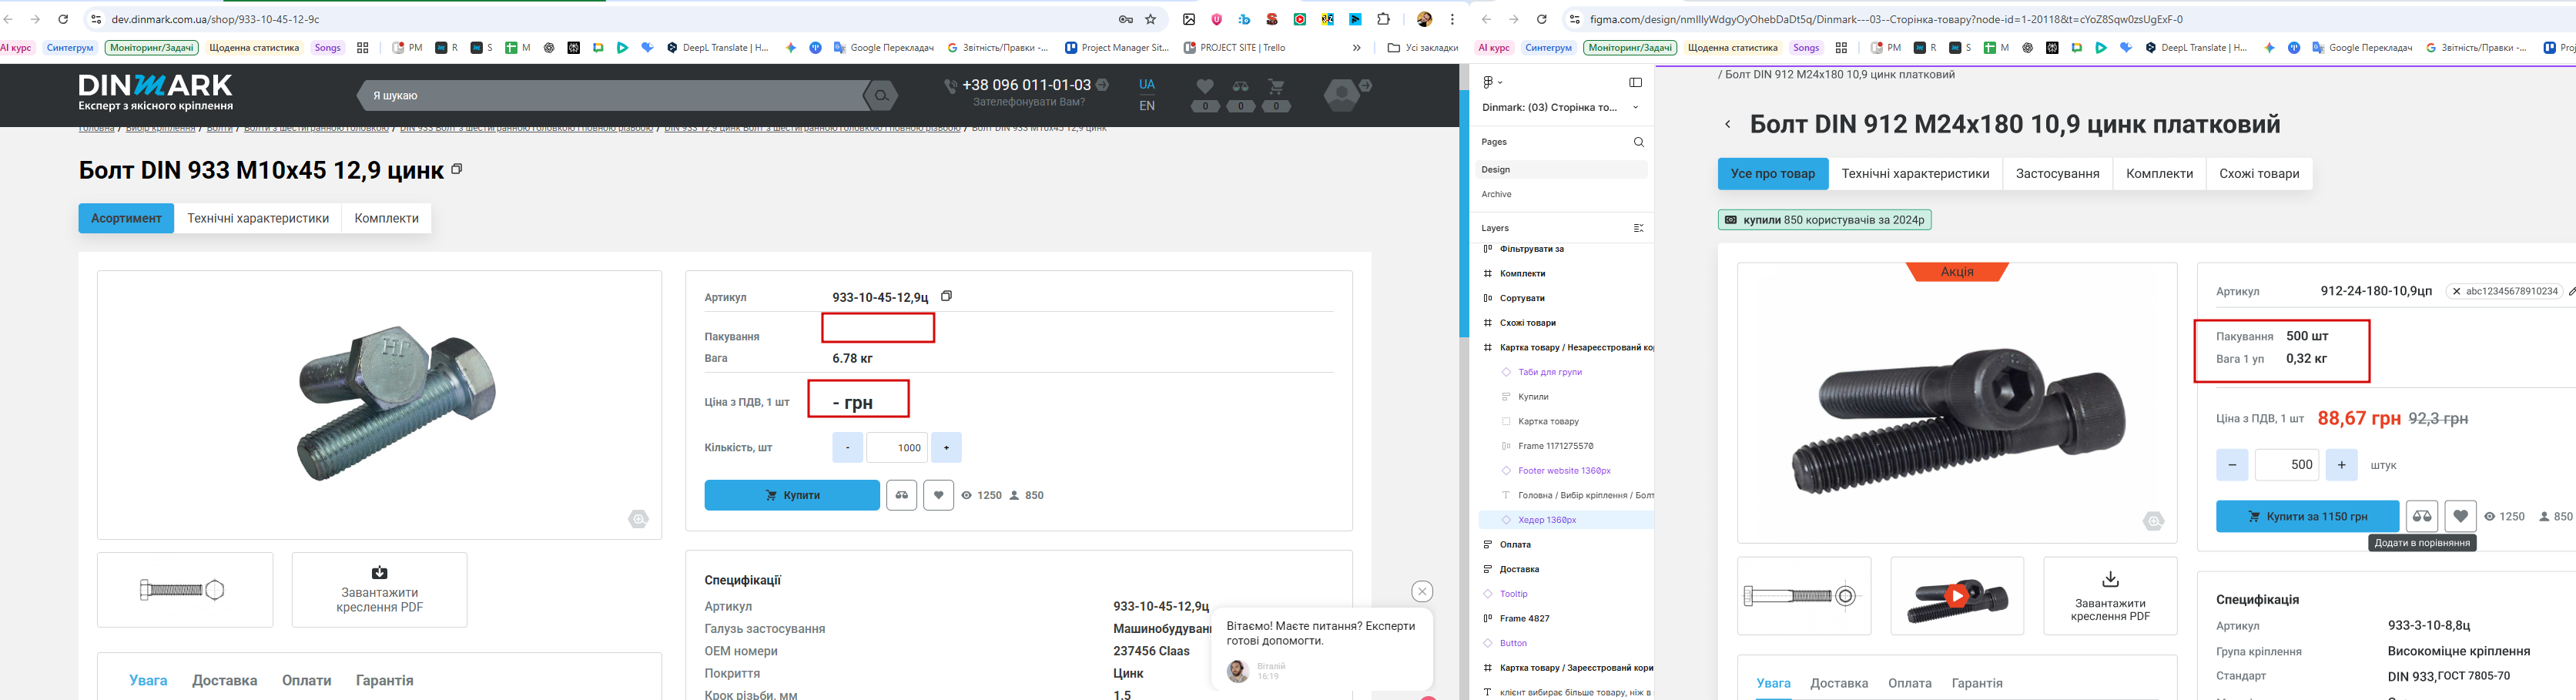Open Figma file name dropdown chevron
2576x700 pixels.
click(x=1636, y=107)
